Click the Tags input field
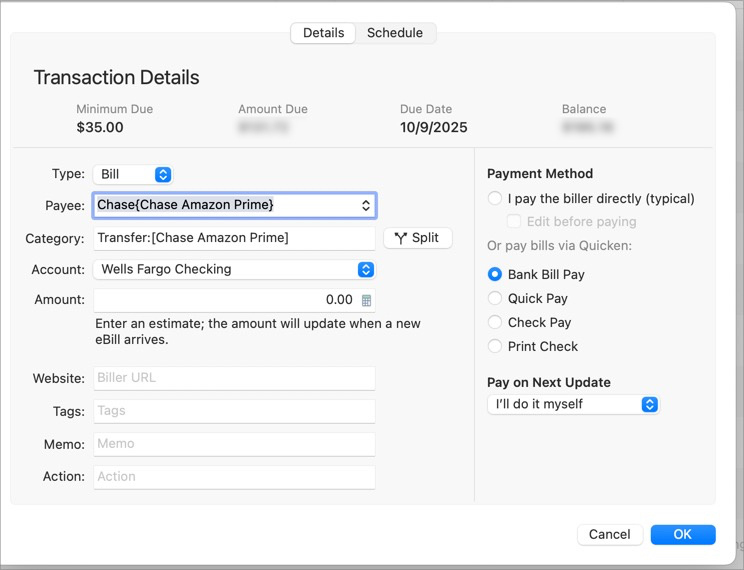This screenshot has width=744, height=570. pos(234,410)
